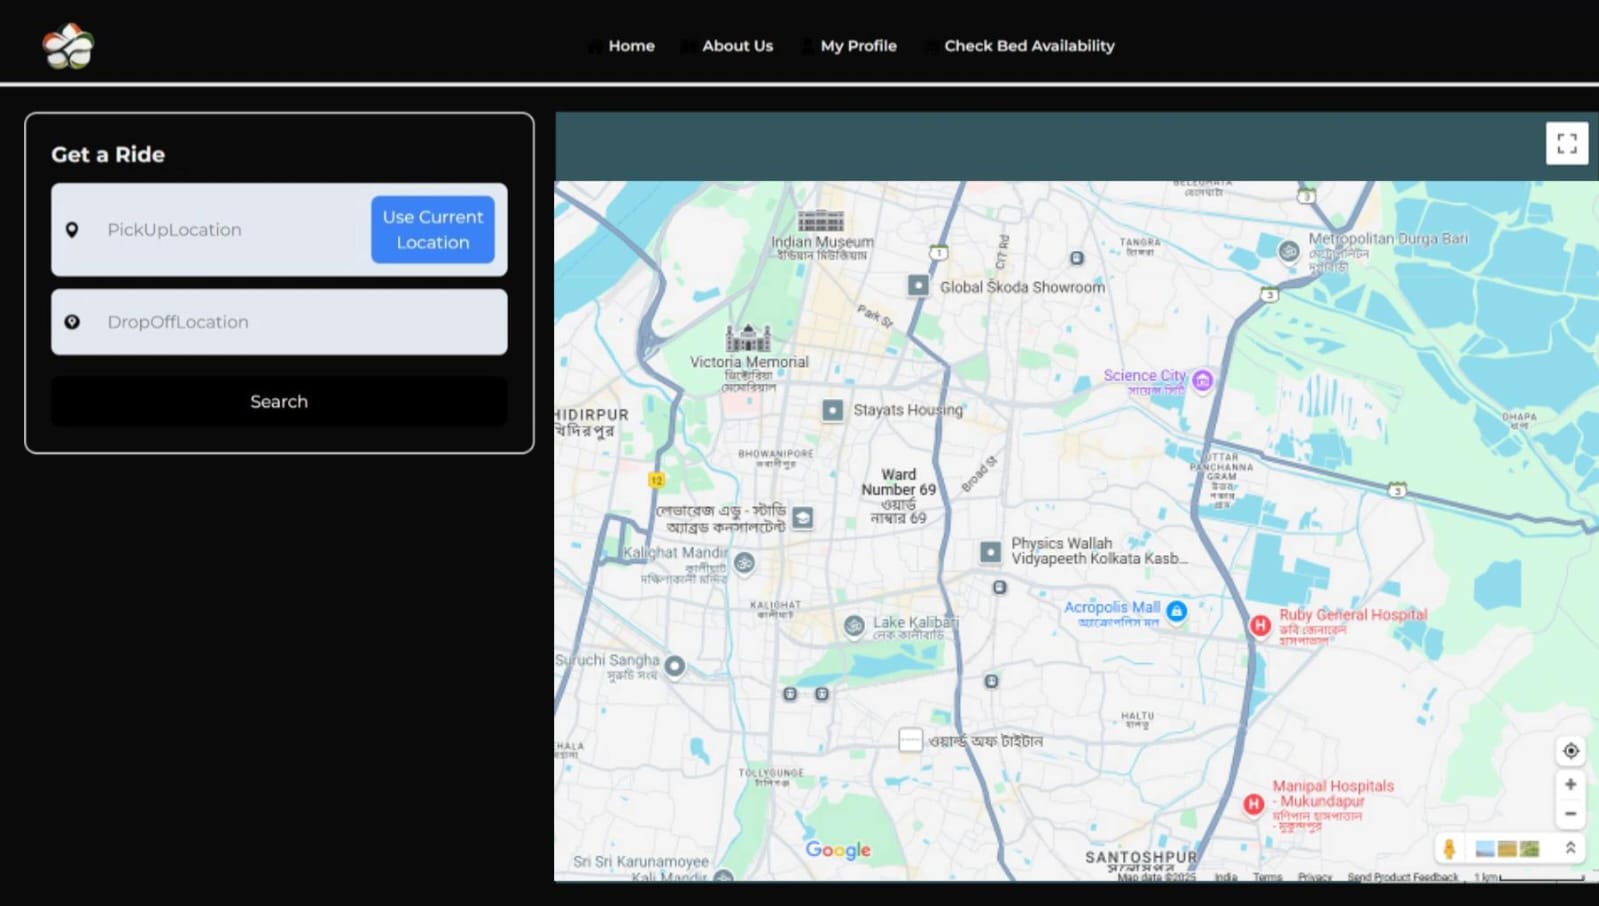
Task: Click the map type thumbnails strip
Action: (x=1507, y=849)
